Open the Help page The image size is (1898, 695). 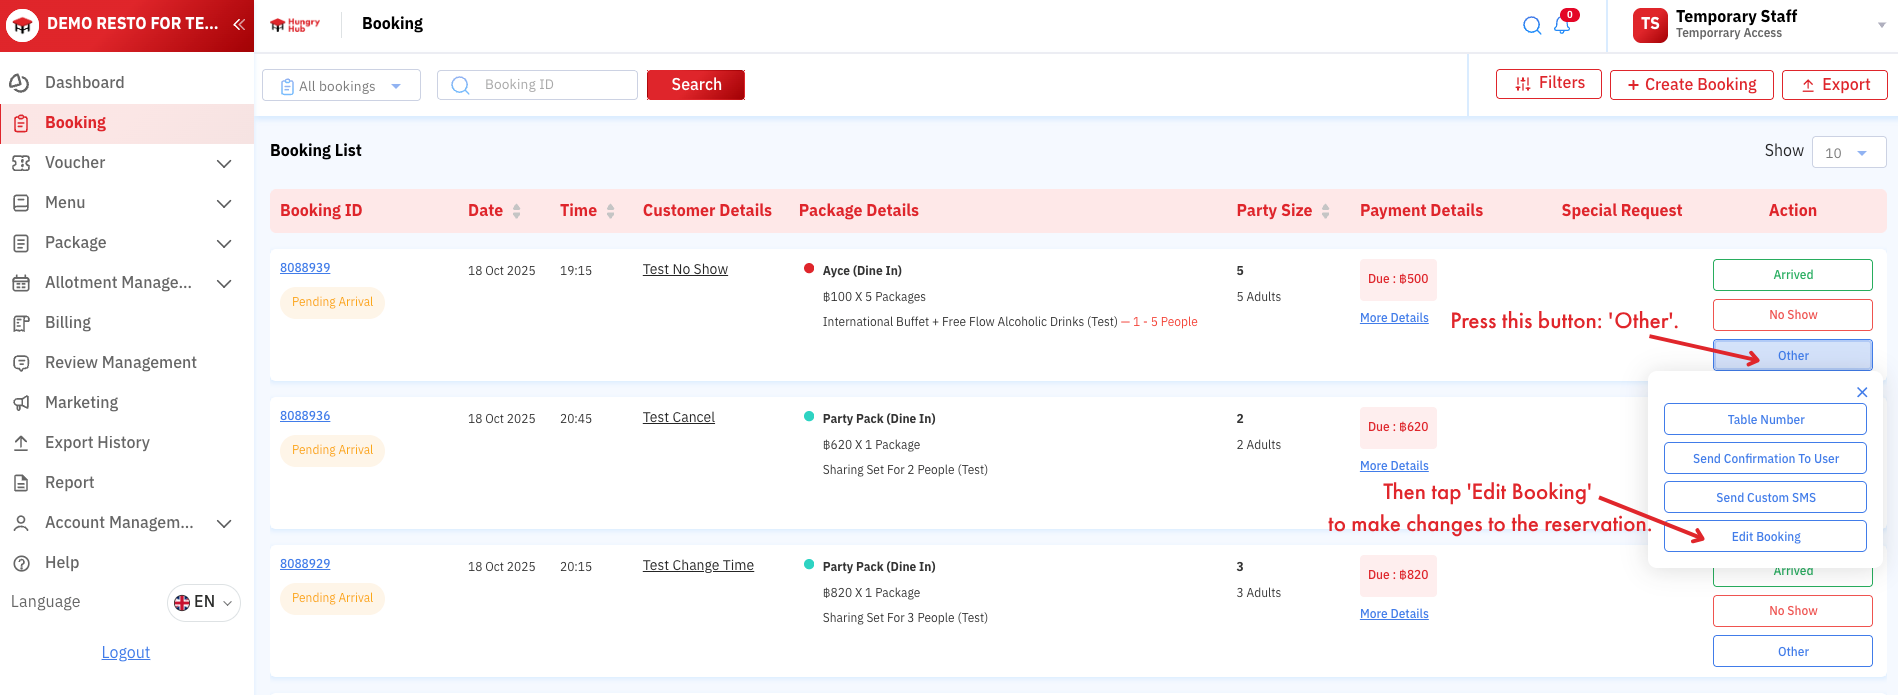(x=62, y=563)
